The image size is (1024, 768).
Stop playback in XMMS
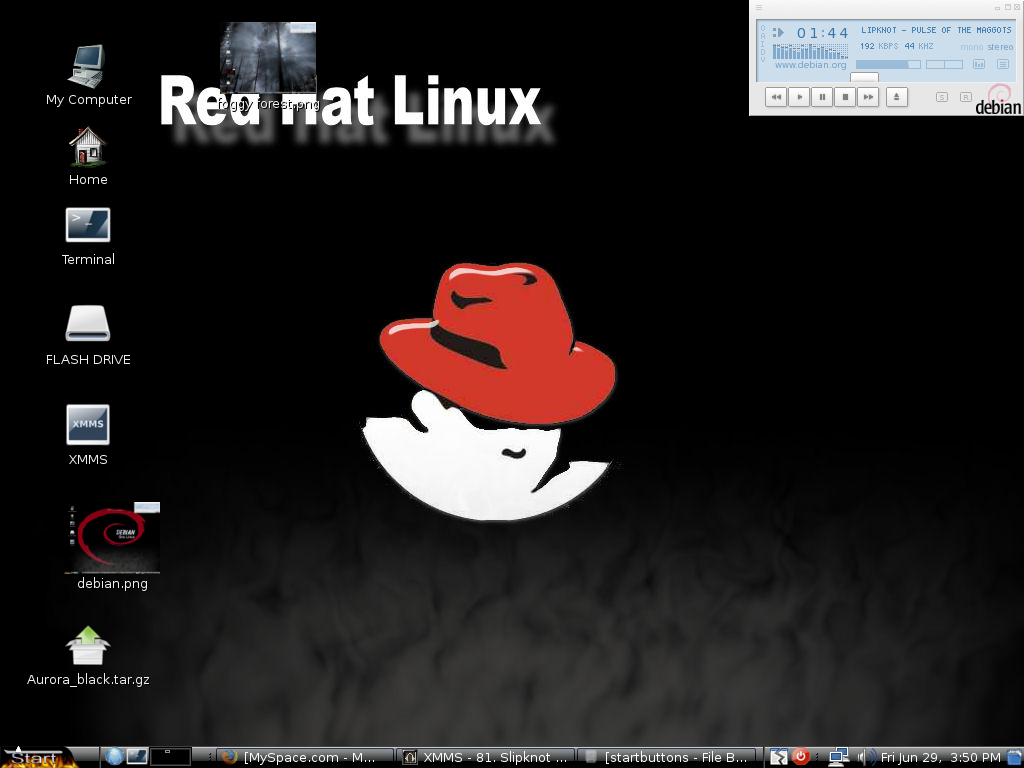pos(845,97)
